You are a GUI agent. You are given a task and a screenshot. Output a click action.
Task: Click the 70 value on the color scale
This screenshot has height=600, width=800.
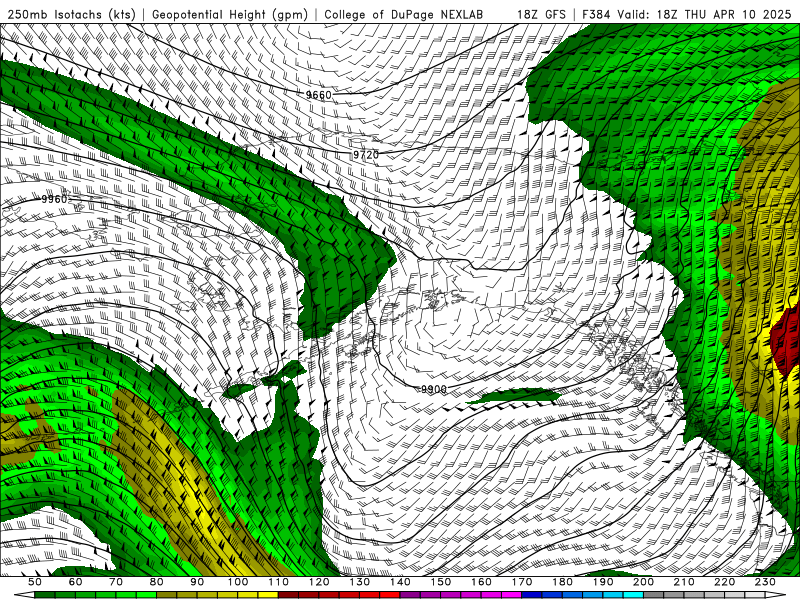[x=116, y=582]
